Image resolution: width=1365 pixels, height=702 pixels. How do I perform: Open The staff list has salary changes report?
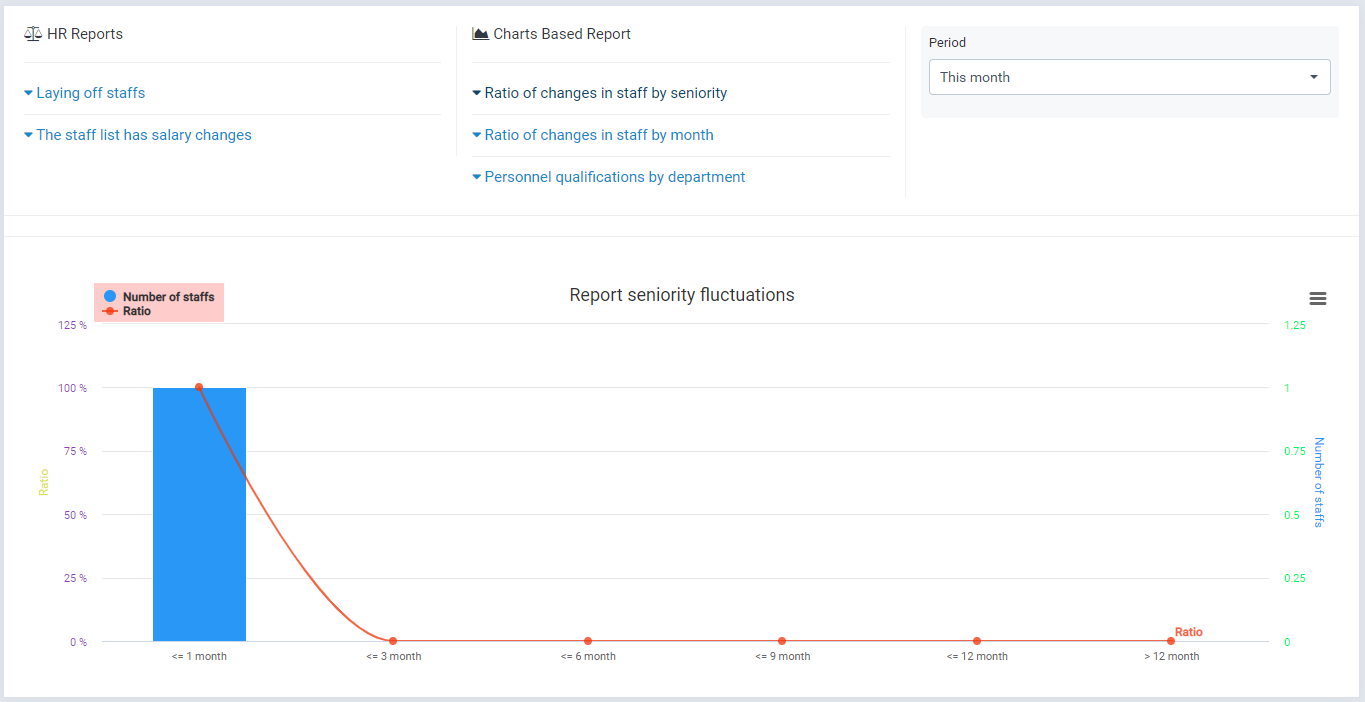(144, 134)
